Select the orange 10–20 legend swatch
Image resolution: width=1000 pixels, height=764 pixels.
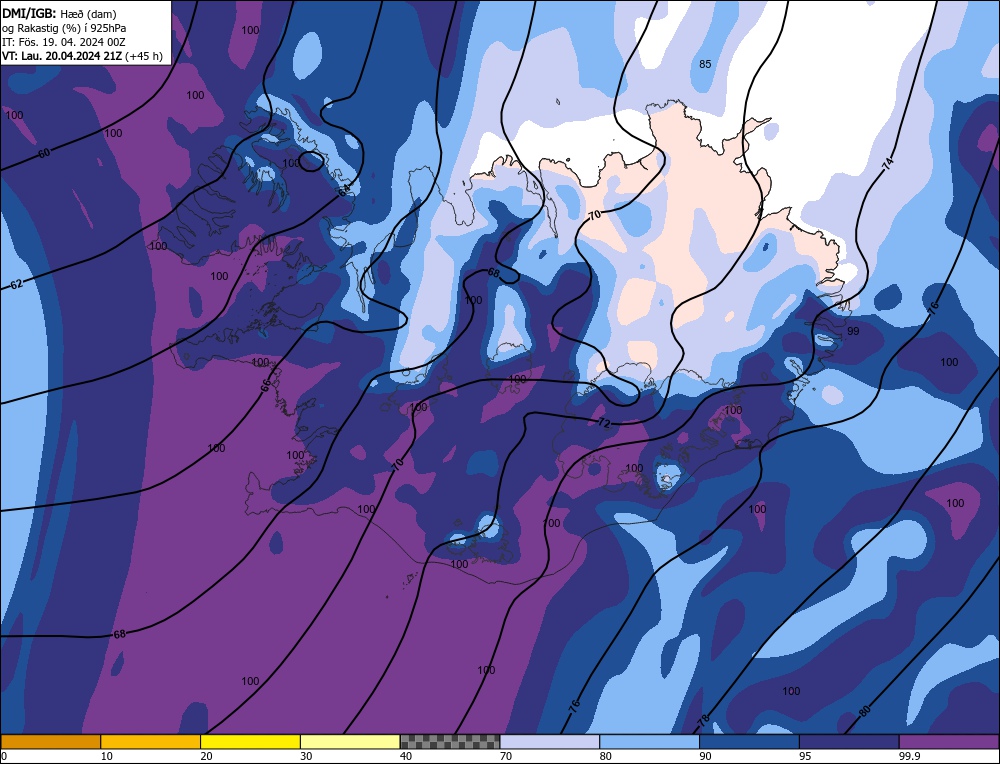[x=151, y=741]
